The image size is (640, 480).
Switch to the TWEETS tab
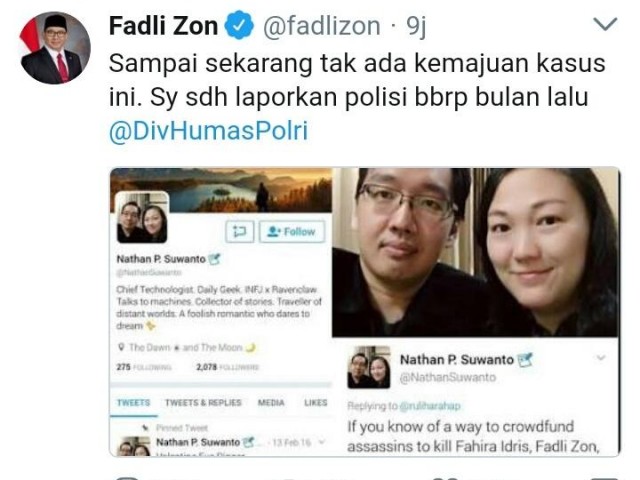point(133,402)
